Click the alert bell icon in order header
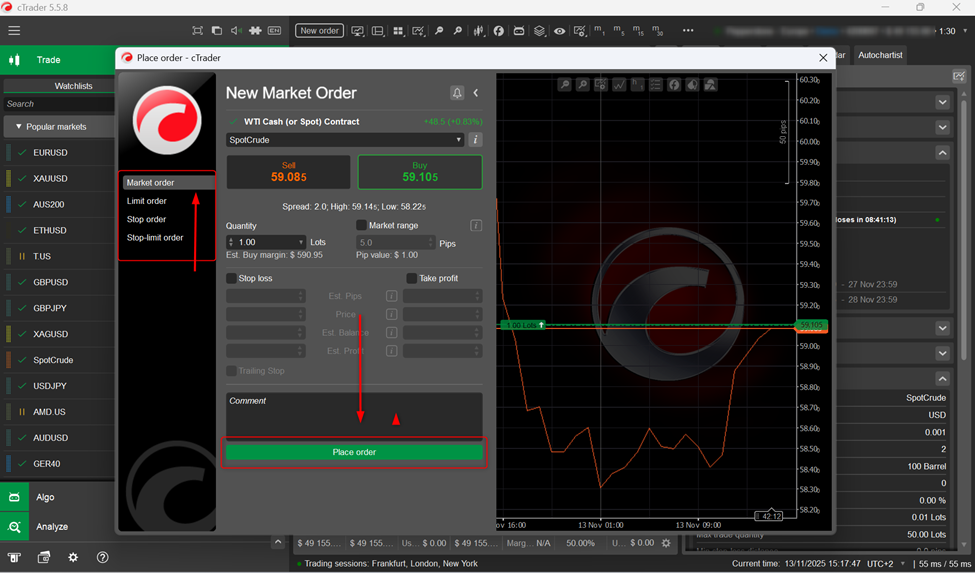 [457, 93]
